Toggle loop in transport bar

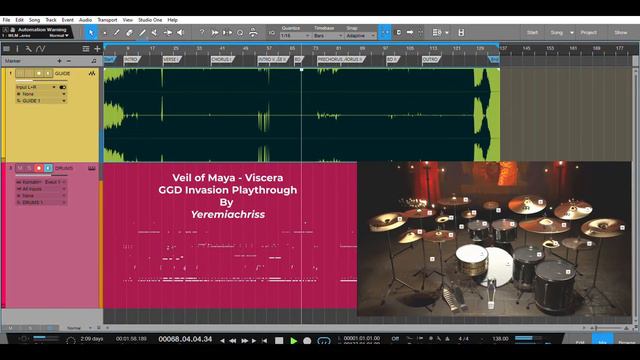coord(324,340)
